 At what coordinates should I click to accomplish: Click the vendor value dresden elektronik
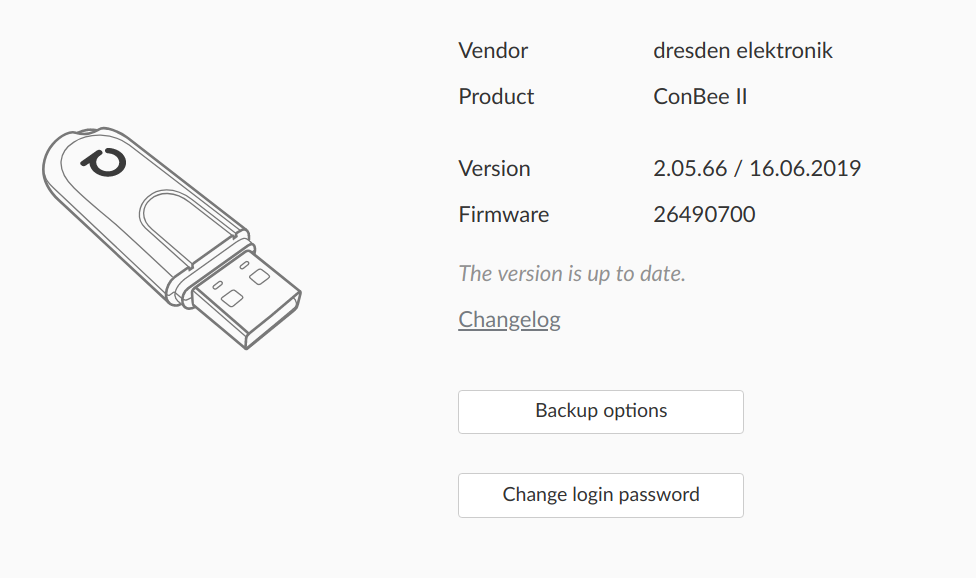click(x=743, y=50)
